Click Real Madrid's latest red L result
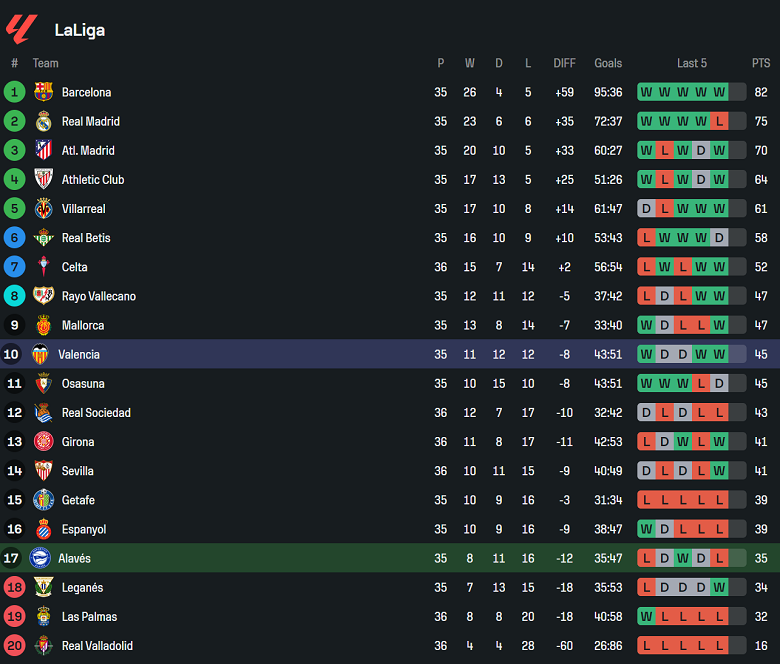The height and width of the screenshot is (664, 780). point(719,121)
